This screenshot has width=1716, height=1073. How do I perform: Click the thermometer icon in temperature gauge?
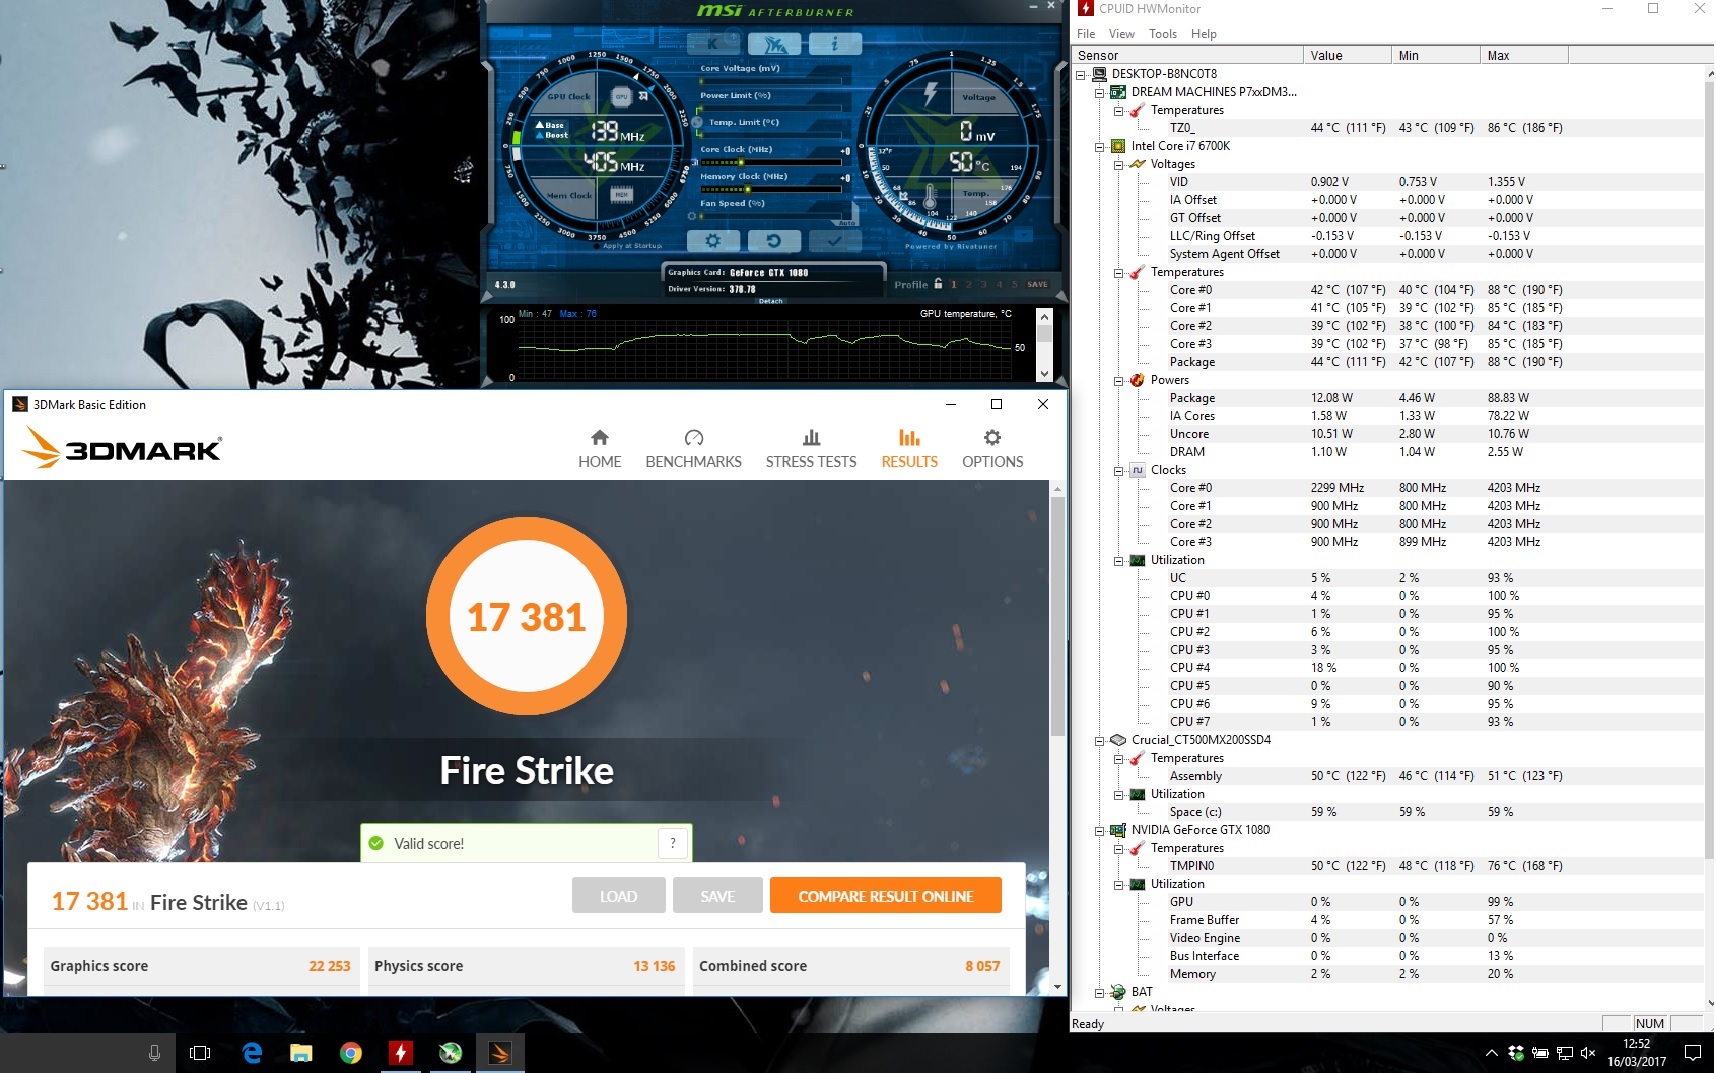pyautogui.click(x=930, y=197)
